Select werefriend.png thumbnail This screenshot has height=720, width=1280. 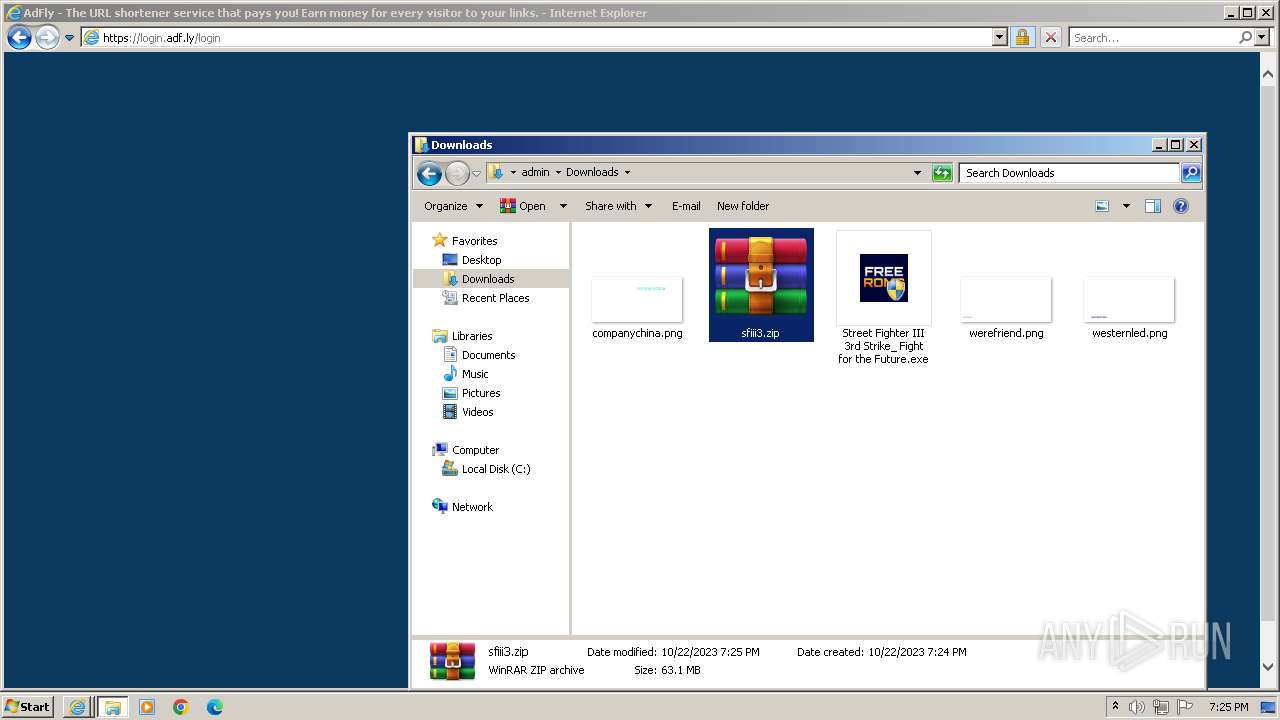coord(1006,300)
